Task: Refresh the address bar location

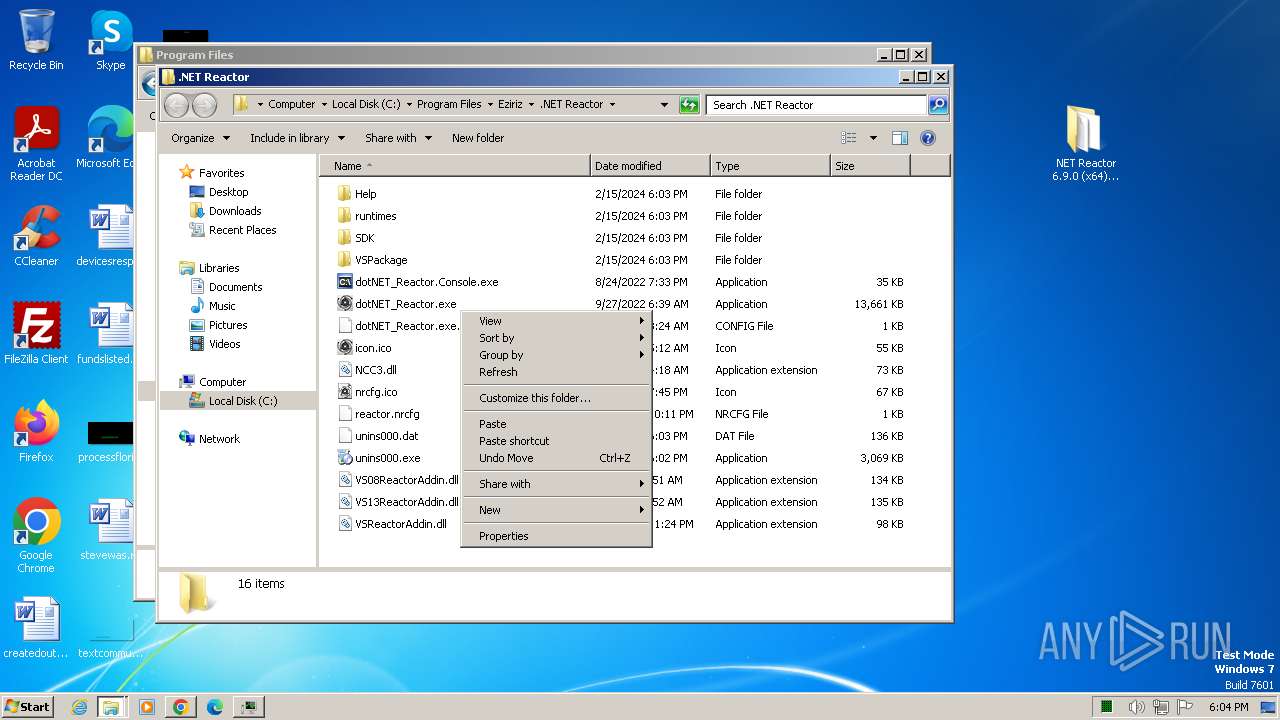Action: tap(689, 104)
